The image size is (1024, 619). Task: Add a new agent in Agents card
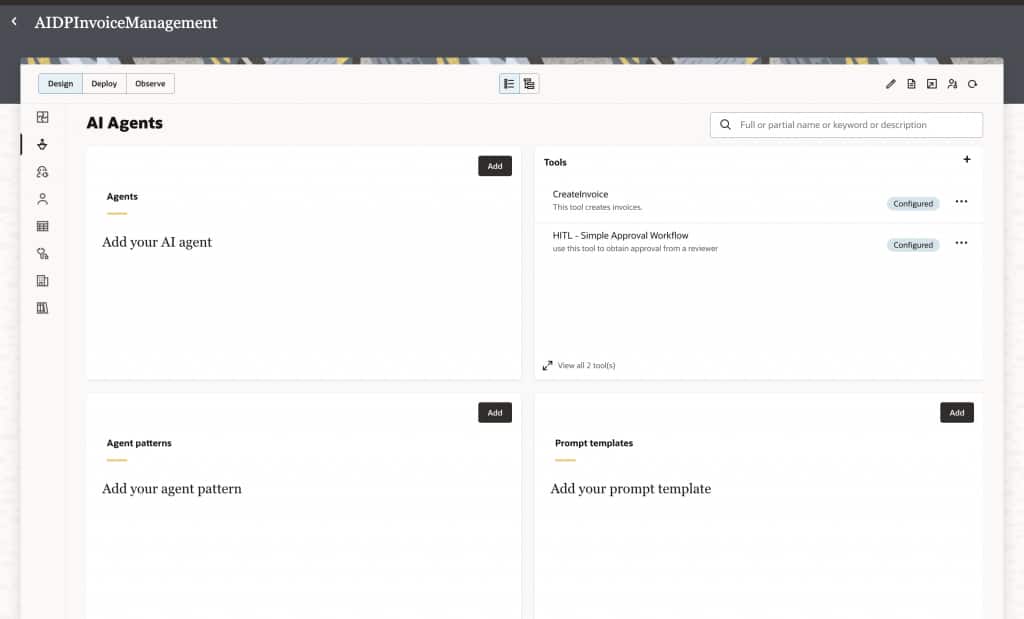495,166
